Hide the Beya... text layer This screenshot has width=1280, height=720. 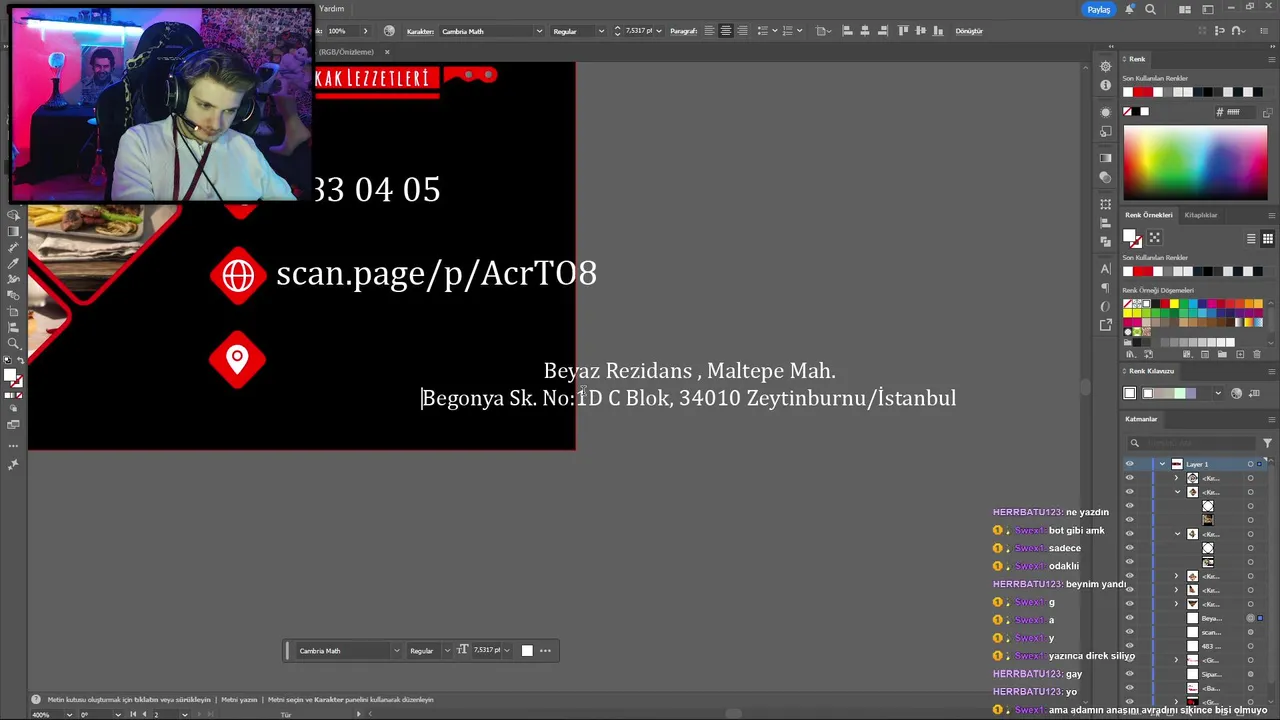(1130, 618)
